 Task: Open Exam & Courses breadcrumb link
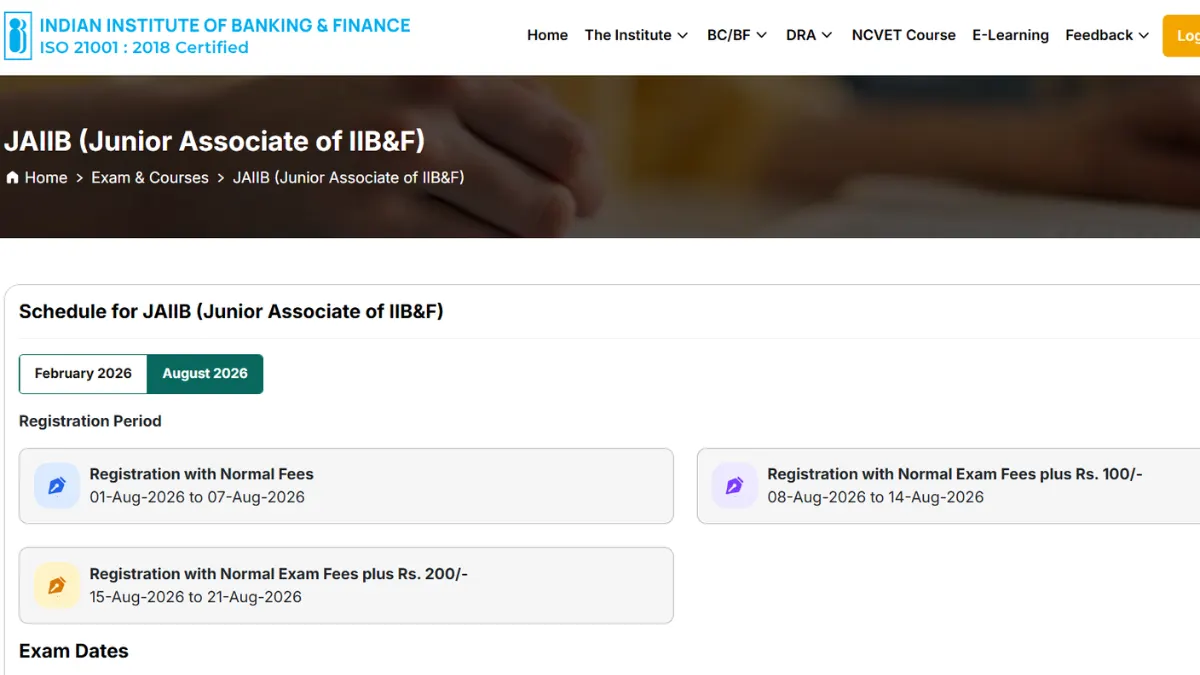[150, 178]
